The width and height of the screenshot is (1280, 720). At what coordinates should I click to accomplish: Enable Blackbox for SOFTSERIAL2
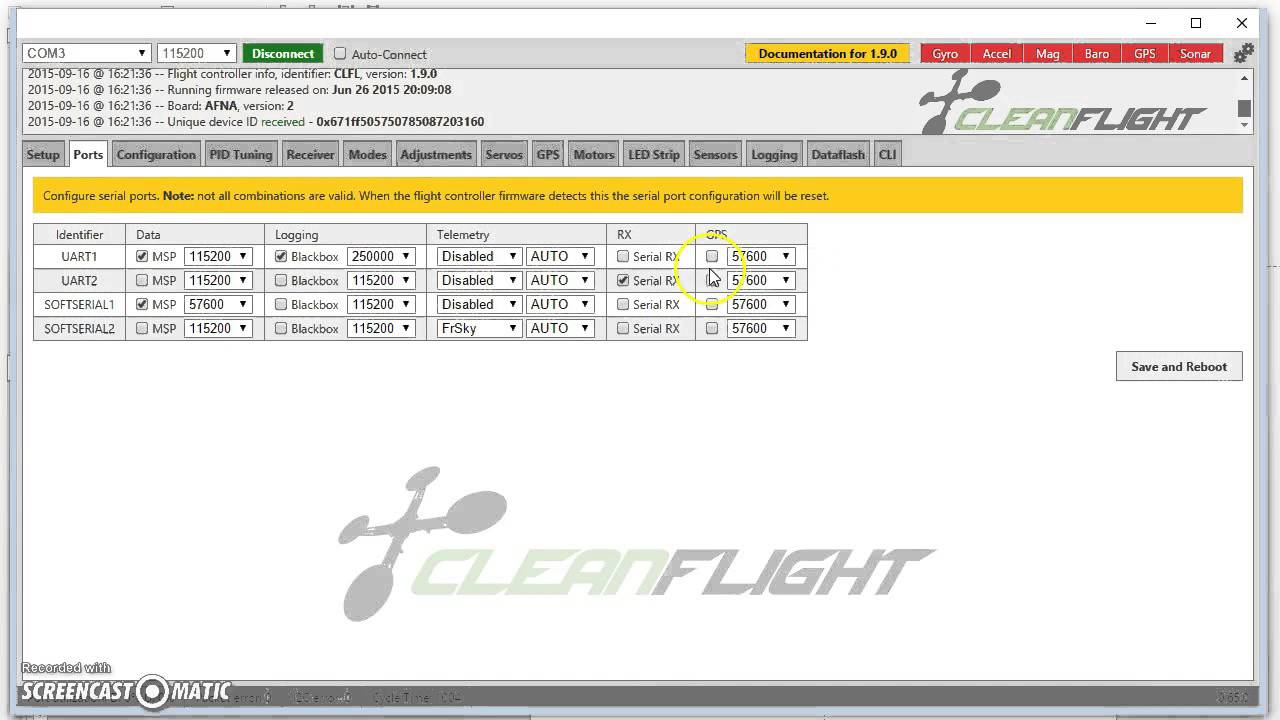point(281,329)
